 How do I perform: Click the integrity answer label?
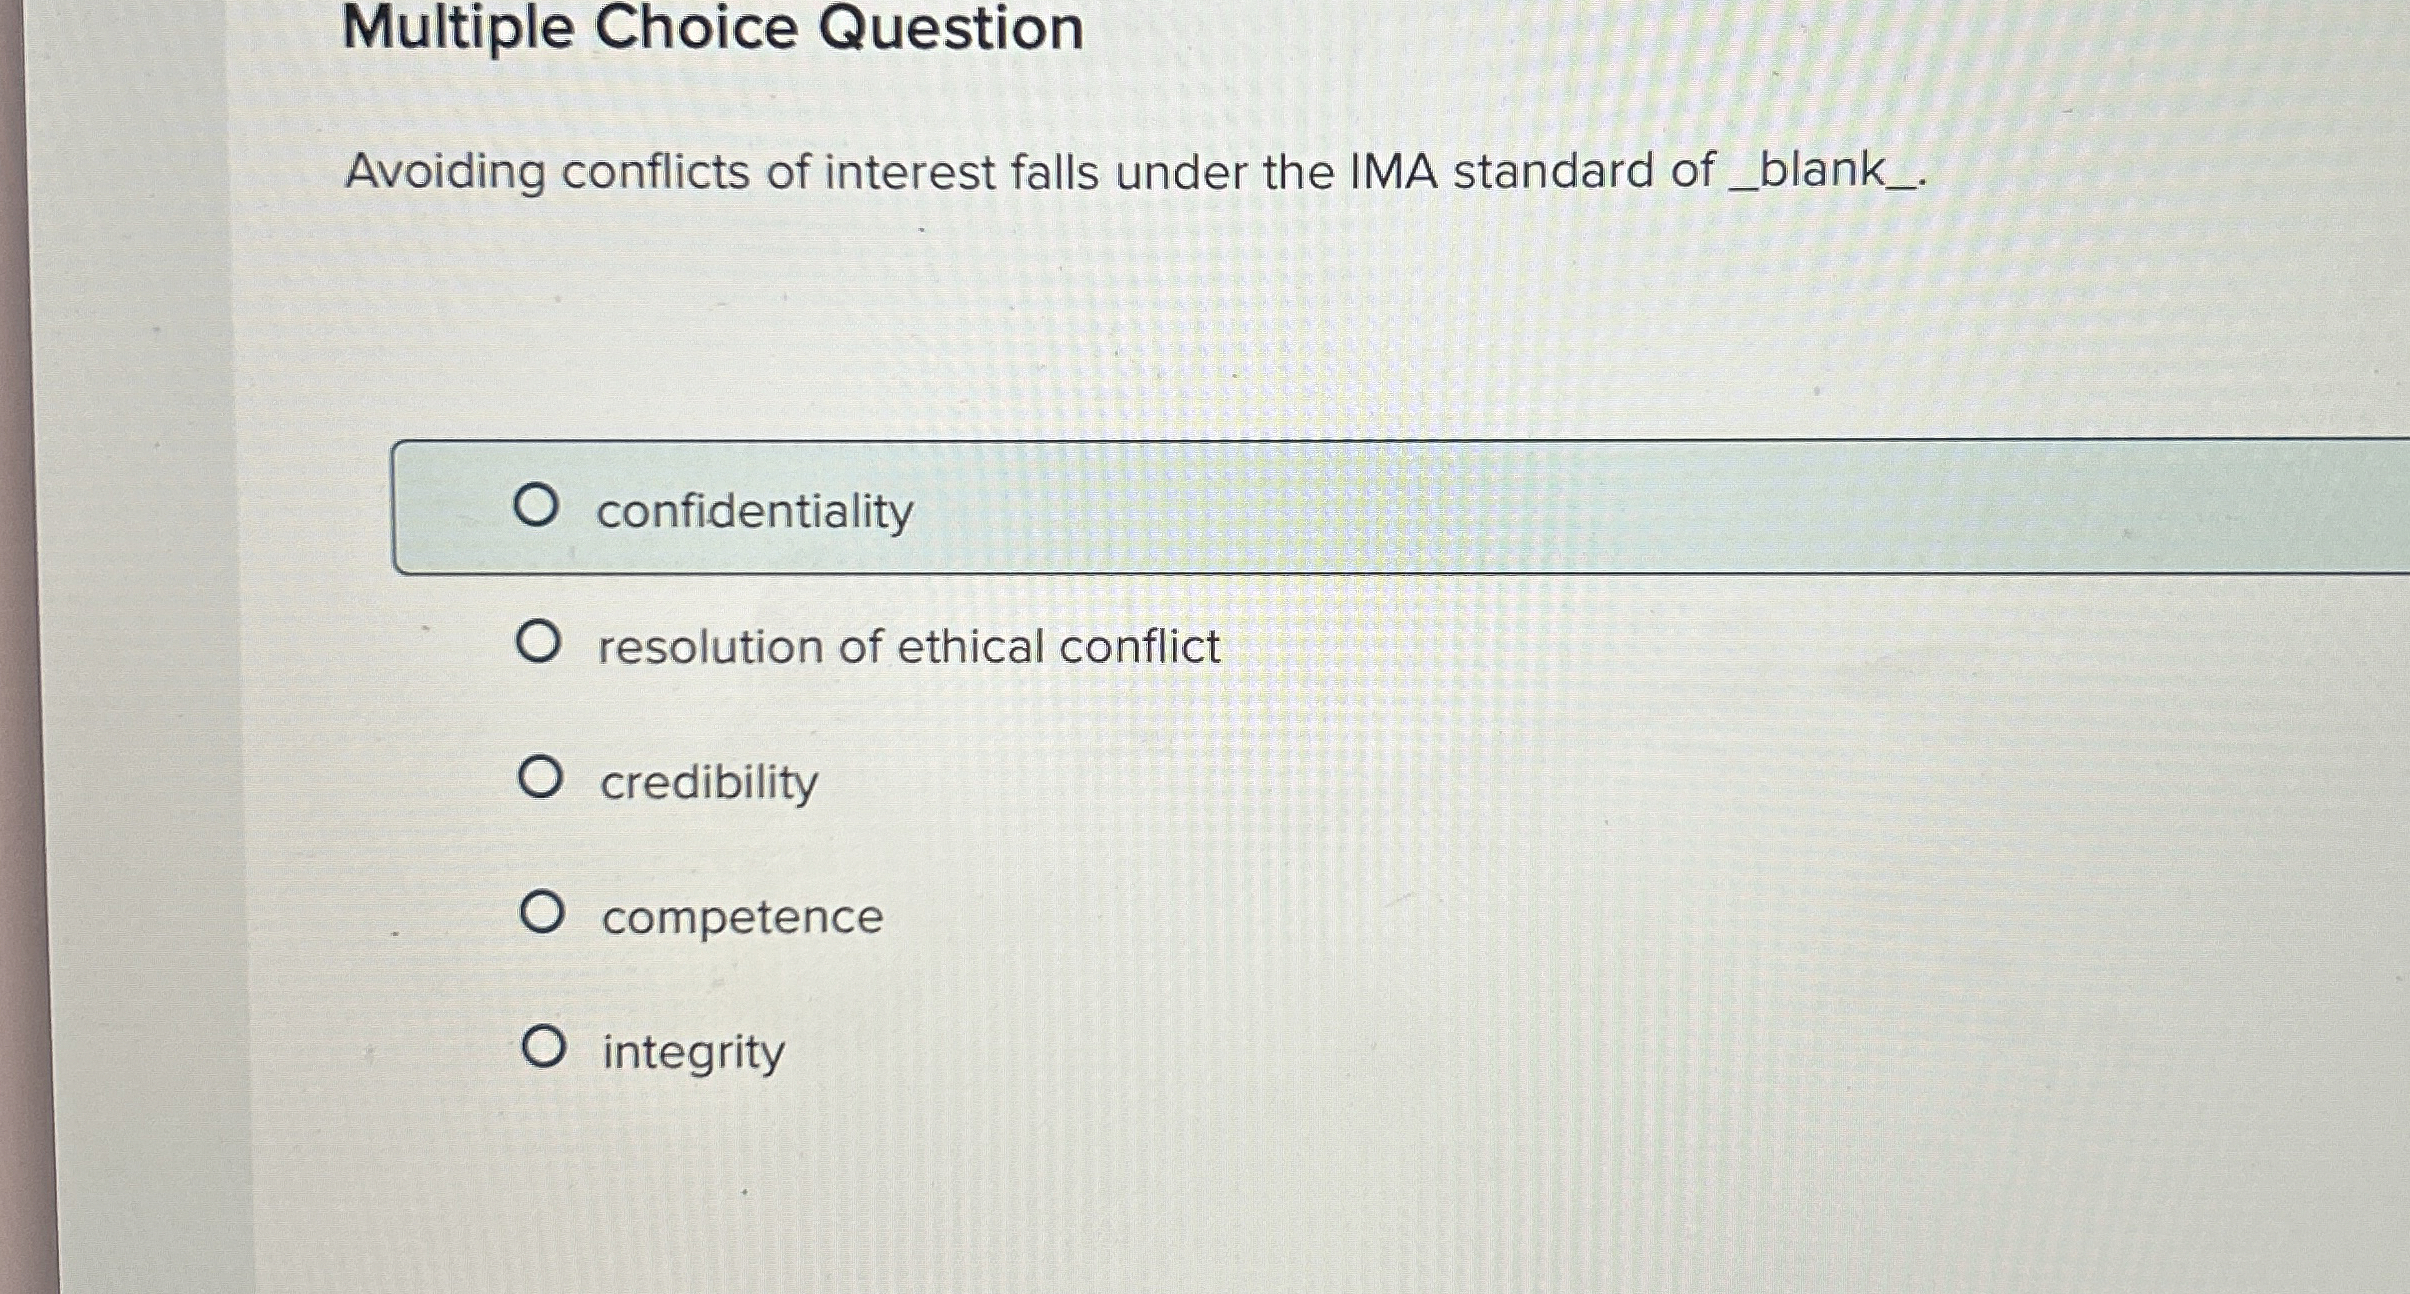coord(691,1051)
